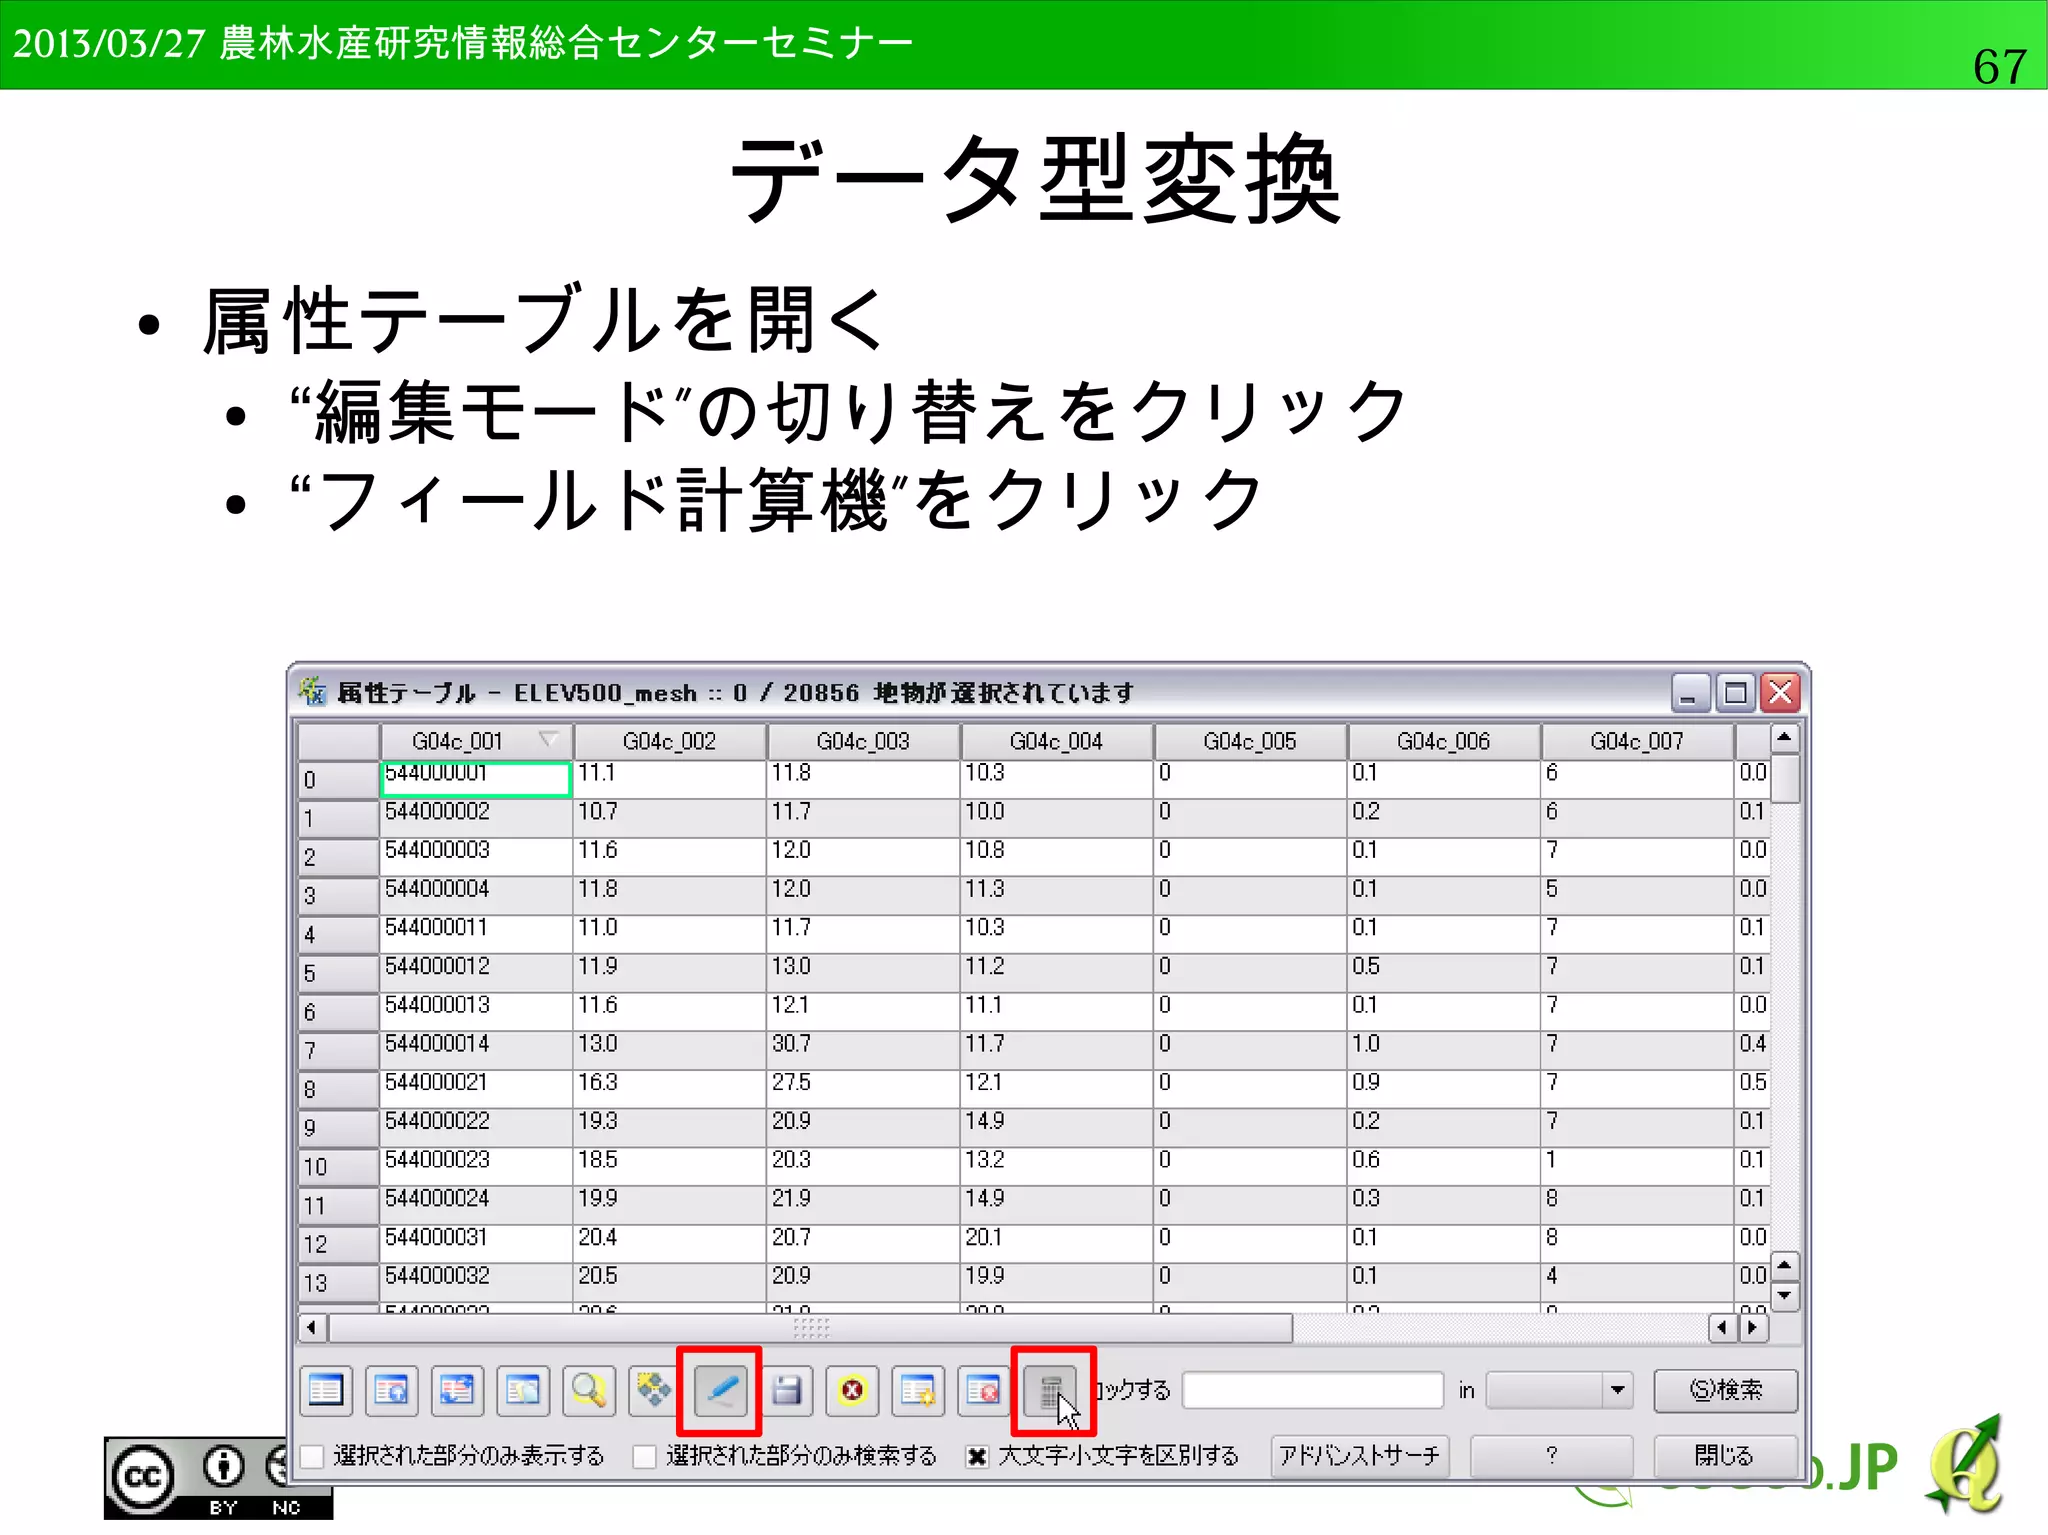Click vertical scrollbar down arrow at bottom

tap(1784, 1296)
